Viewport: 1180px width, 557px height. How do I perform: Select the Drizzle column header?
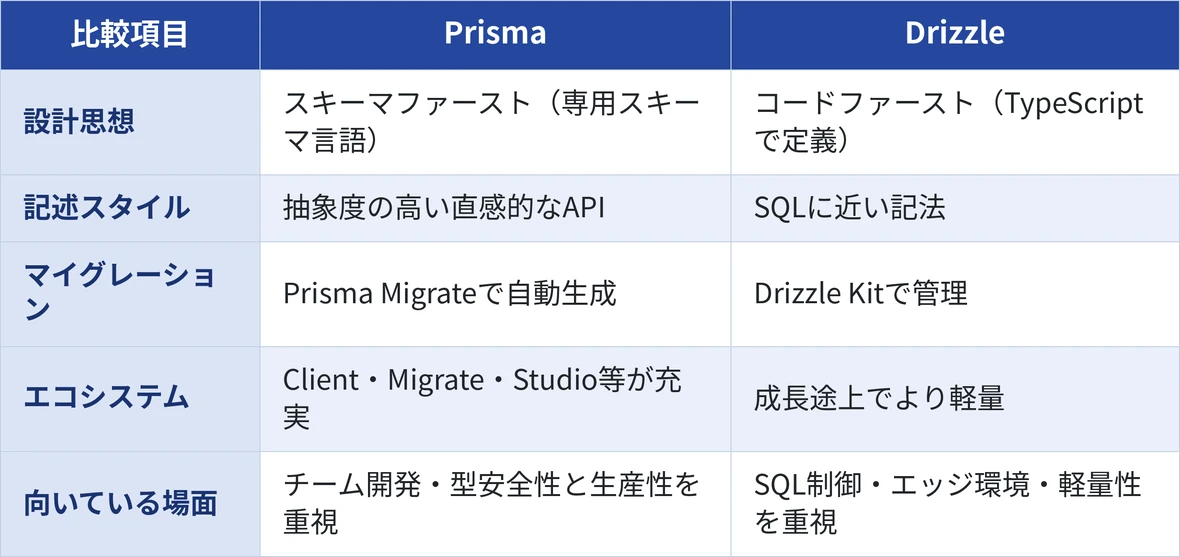(955, 35)
